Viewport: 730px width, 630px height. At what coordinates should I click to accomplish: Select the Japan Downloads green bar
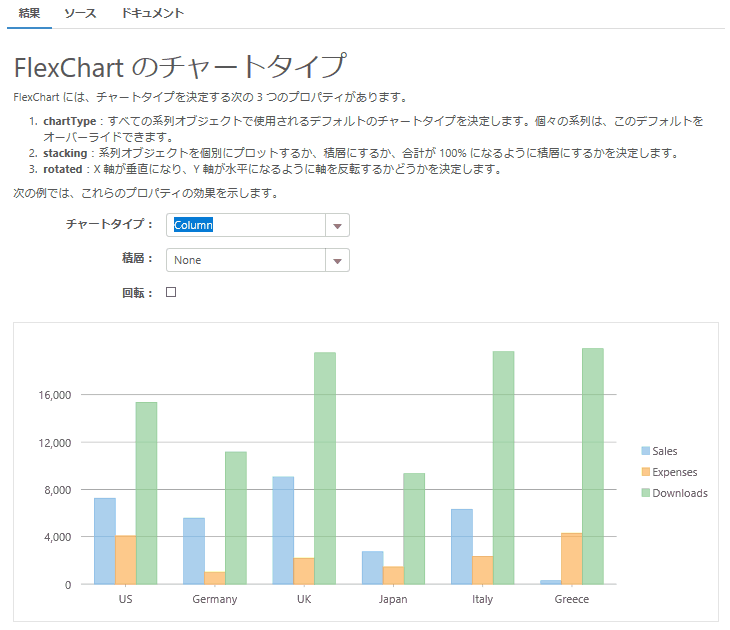tap(414, 529)
